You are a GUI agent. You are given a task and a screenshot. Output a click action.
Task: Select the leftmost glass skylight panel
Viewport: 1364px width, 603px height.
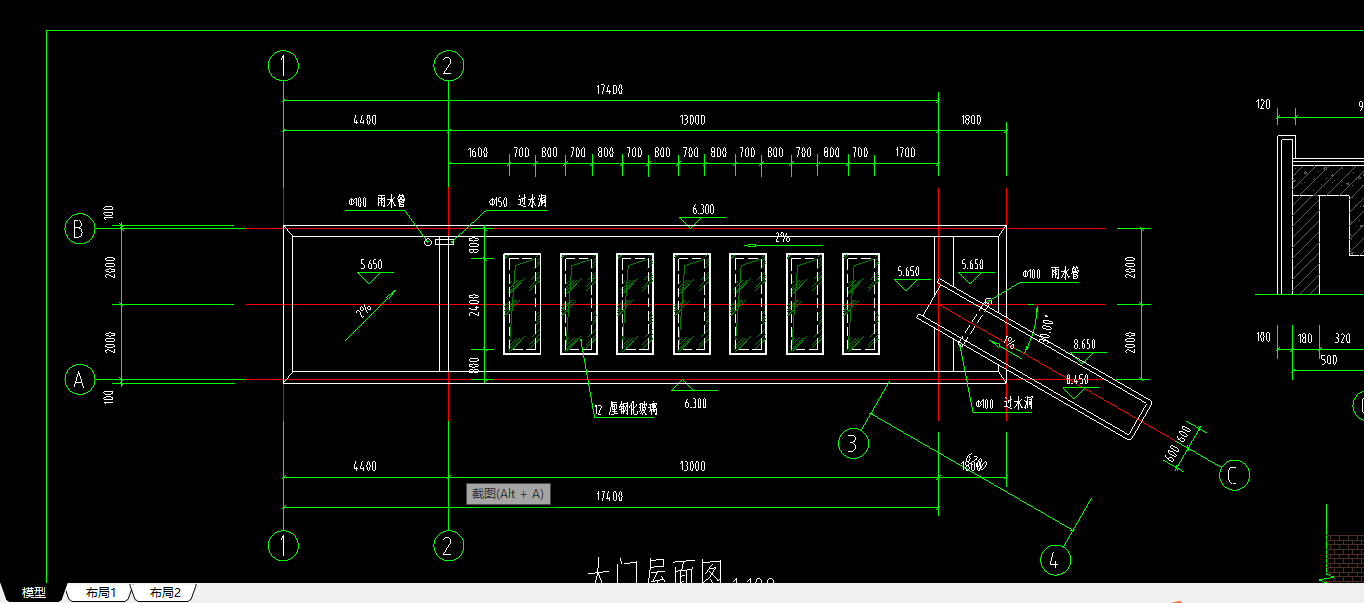tap(522, 304)
